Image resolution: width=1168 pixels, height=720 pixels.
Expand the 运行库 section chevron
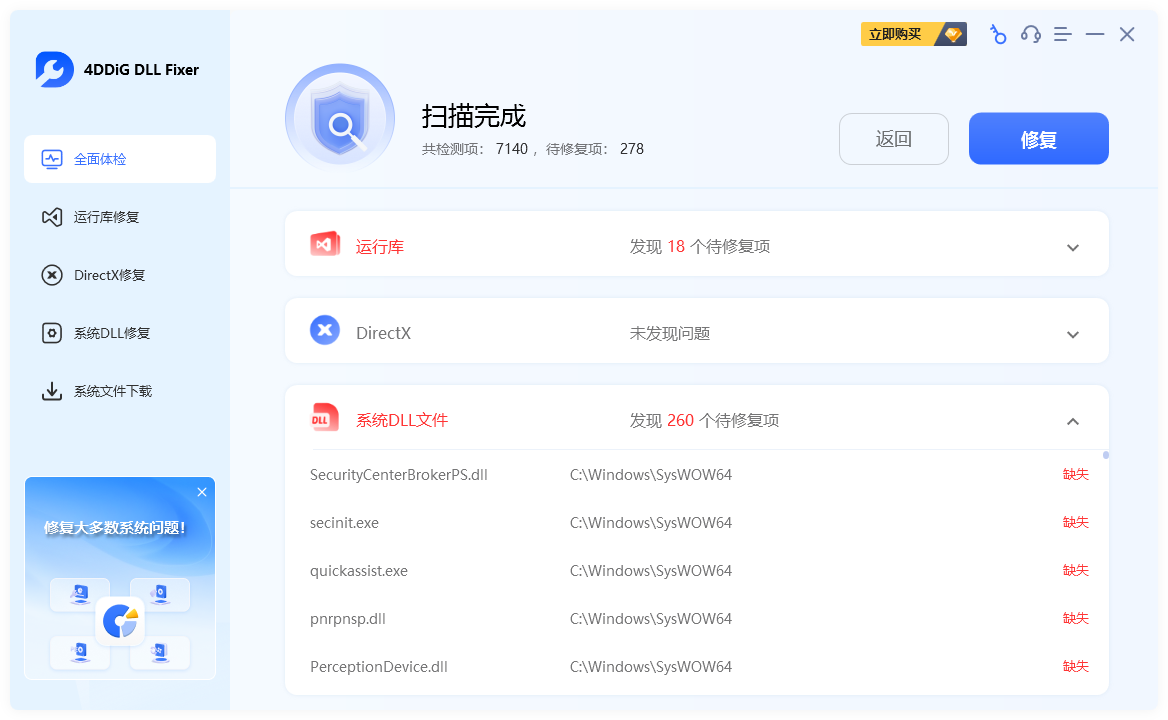tap(1073, 248)
